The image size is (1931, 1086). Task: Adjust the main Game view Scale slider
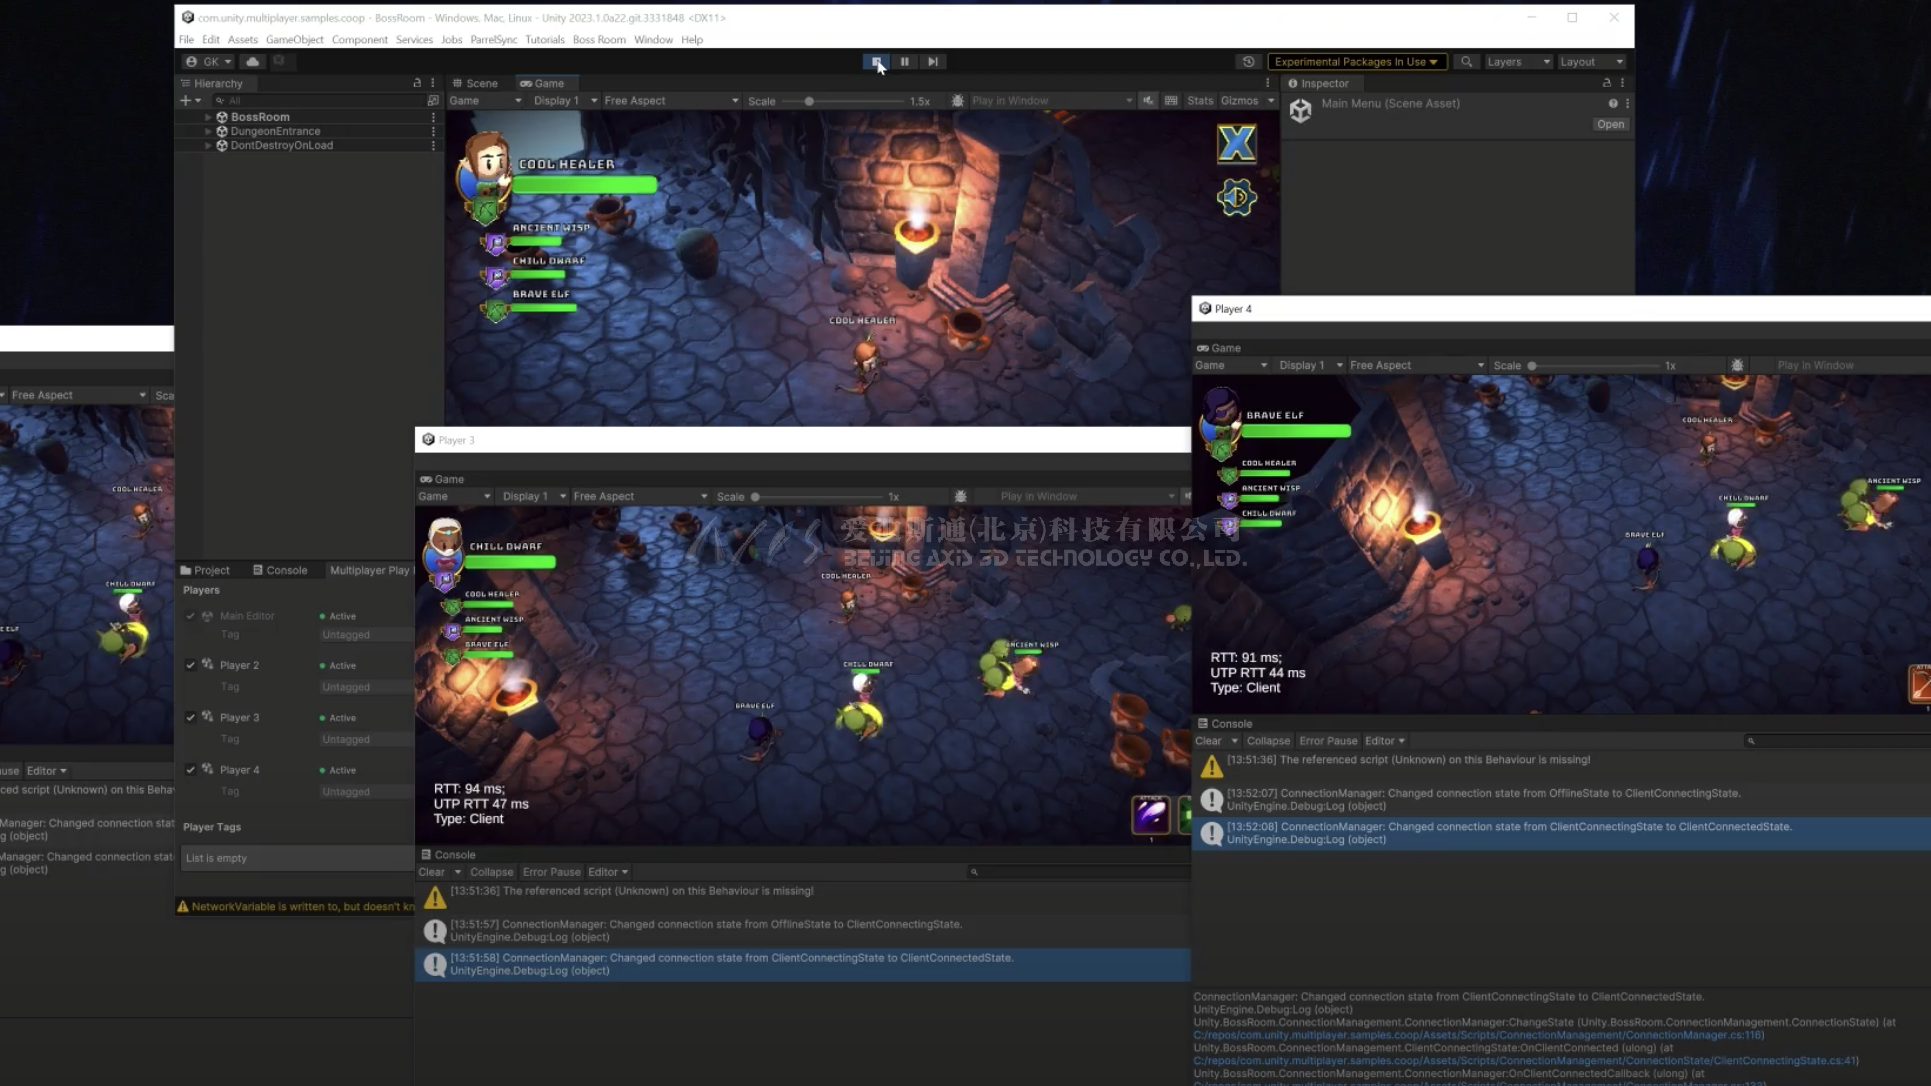point(809,101)
